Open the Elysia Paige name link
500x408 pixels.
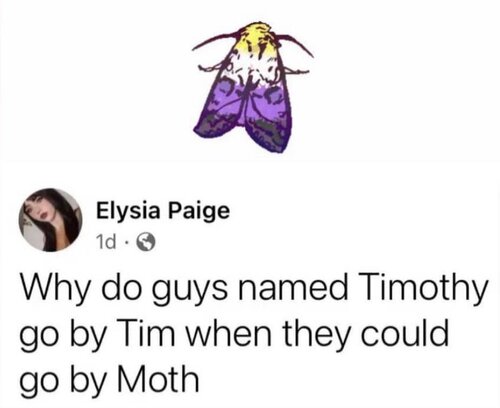coord(163,212)
